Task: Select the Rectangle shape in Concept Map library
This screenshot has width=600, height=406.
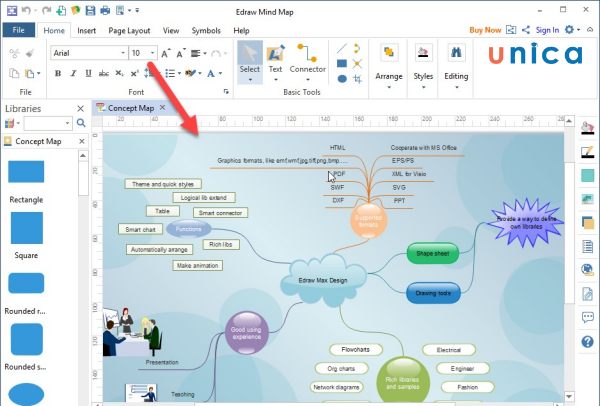Action: [x=26, y=172]
